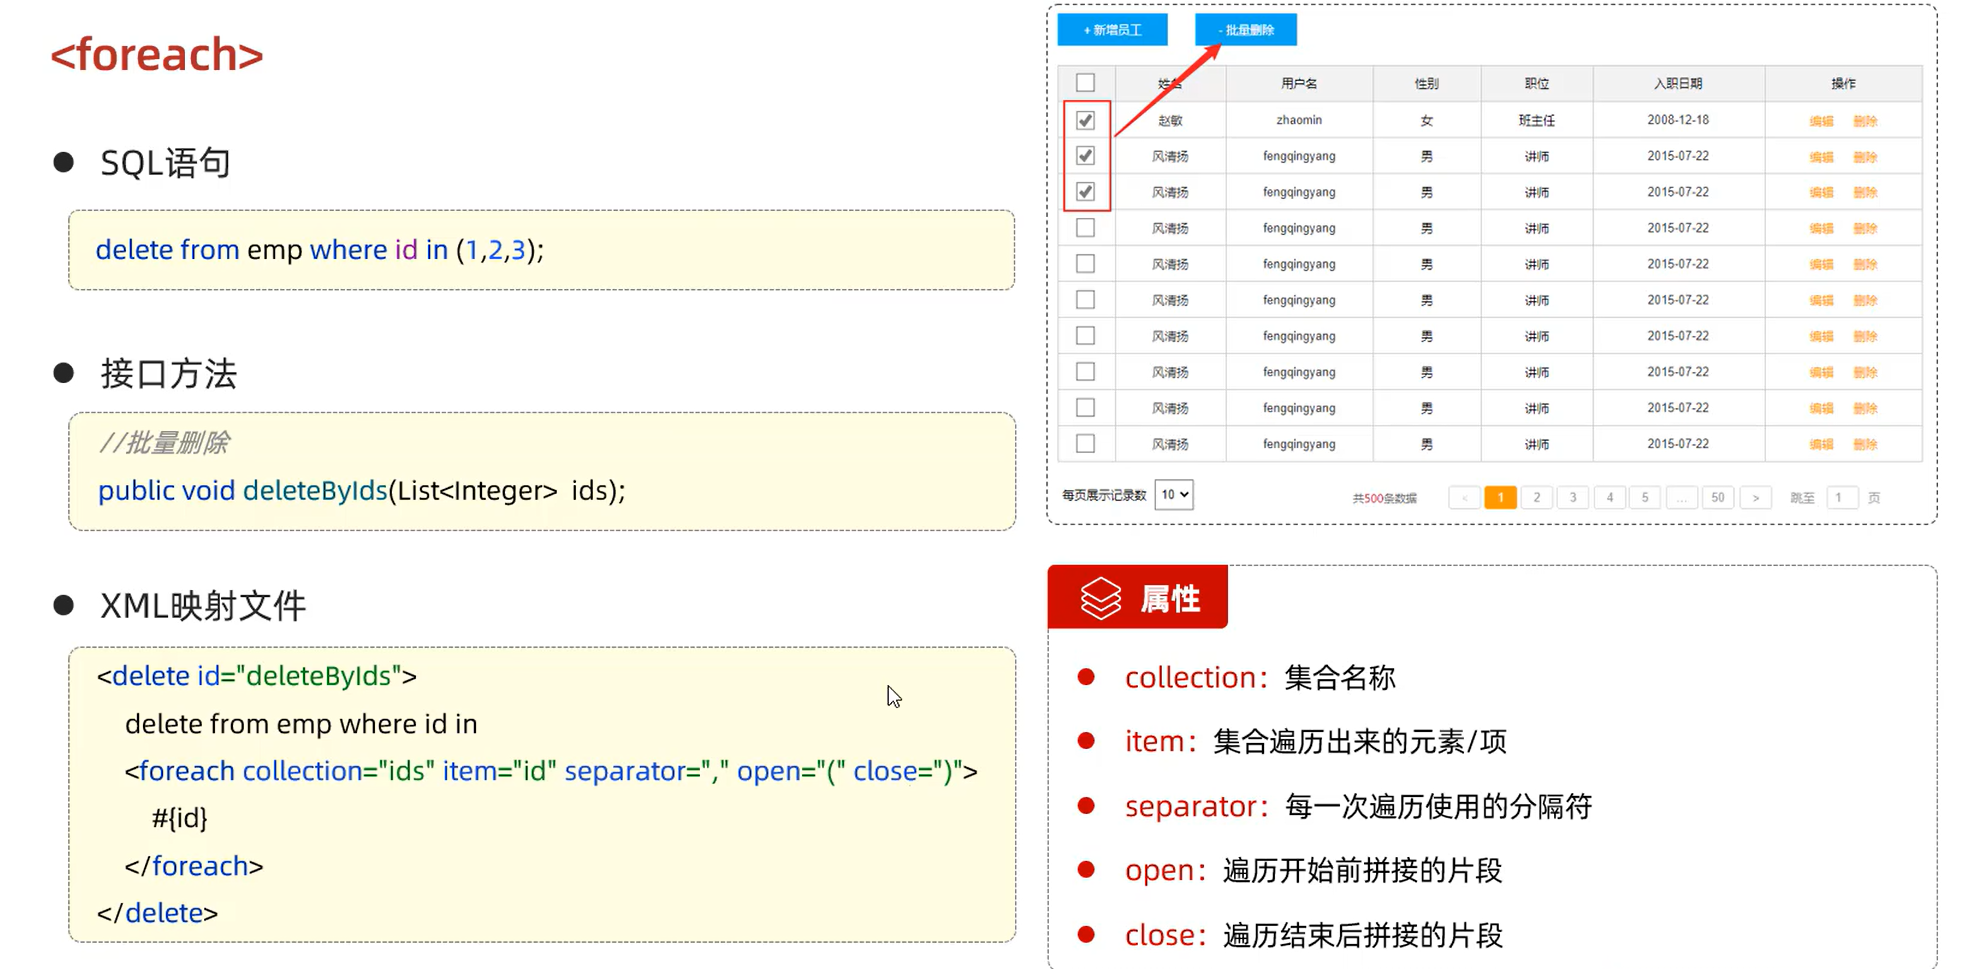The width and height of the screenshot is (1964, 969).
Task: Click the 批量删除 button
Action: pyautogui.click(x=1245, y=29)
